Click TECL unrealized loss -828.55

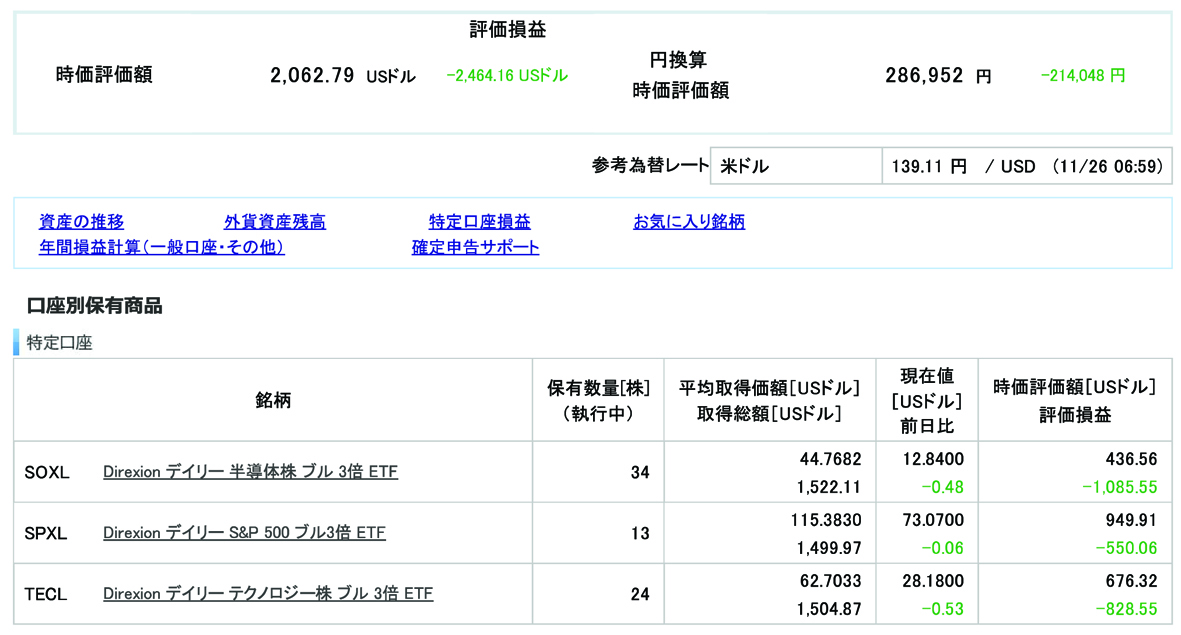(1126, 609)
